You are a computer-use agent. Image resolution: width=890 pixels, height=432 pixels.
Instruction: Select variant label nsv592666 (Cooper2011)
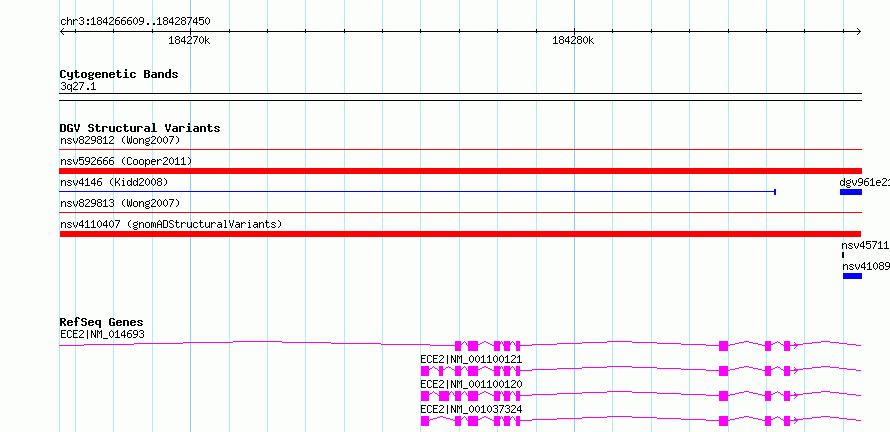pos(126,161)
